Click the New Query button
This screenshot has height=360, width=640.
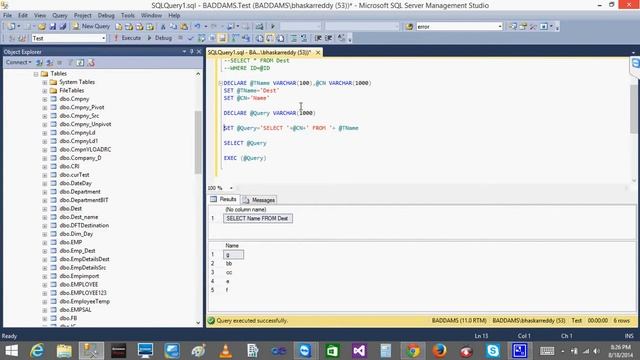(x=91, y=26)
